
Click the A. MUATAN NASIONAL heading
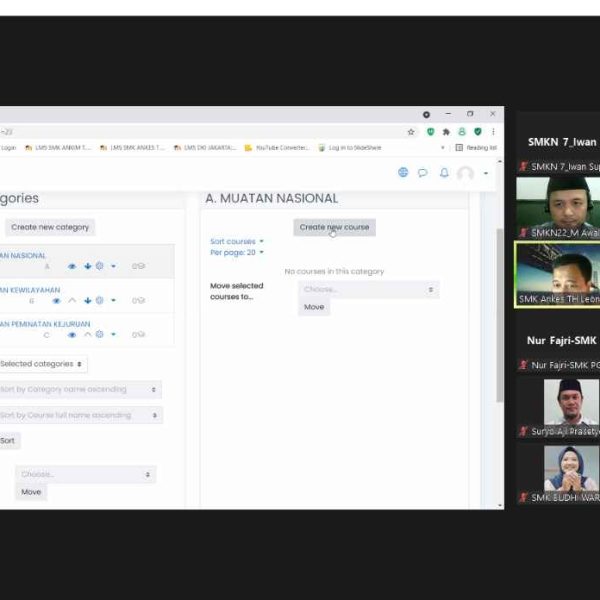click(272, 199)
